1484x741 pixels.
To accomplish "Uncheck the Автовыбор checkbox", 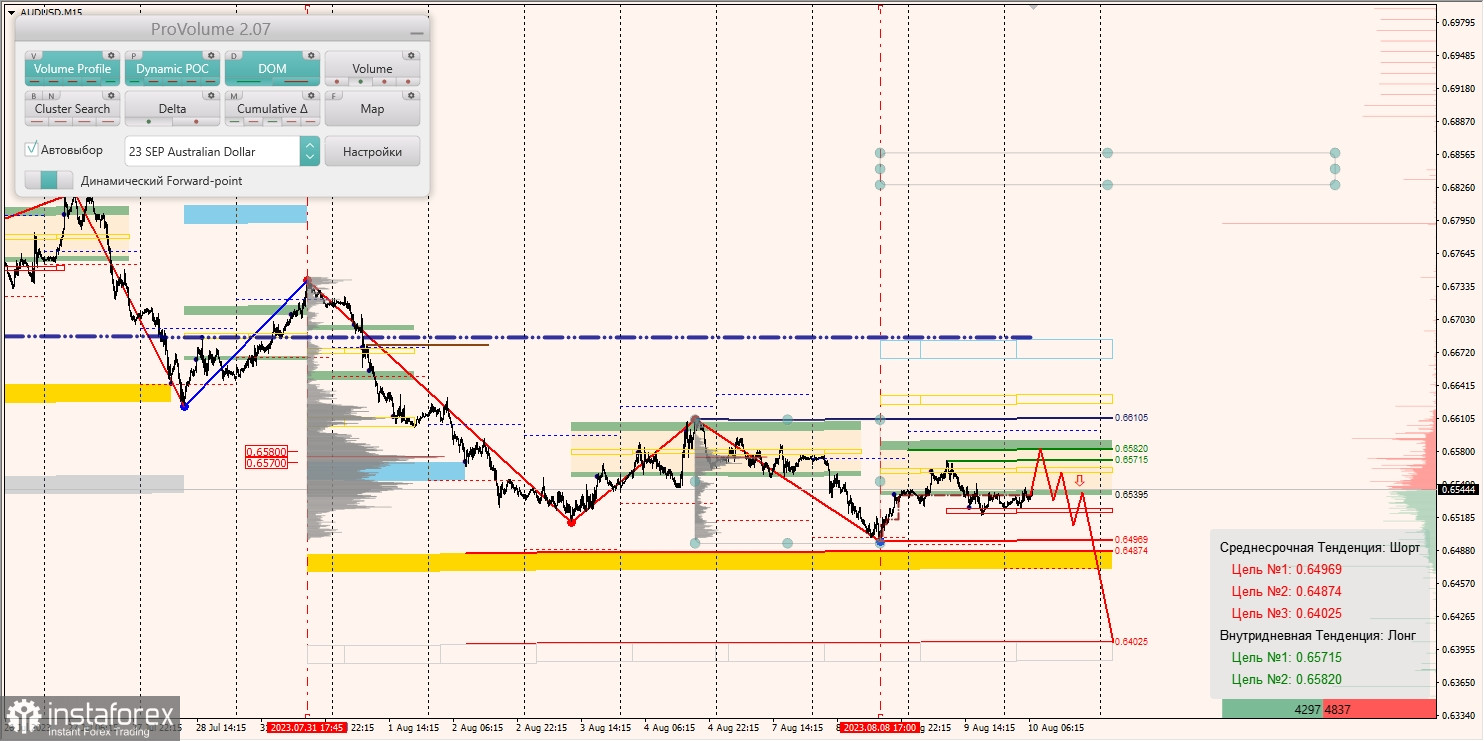I will 32,149.
